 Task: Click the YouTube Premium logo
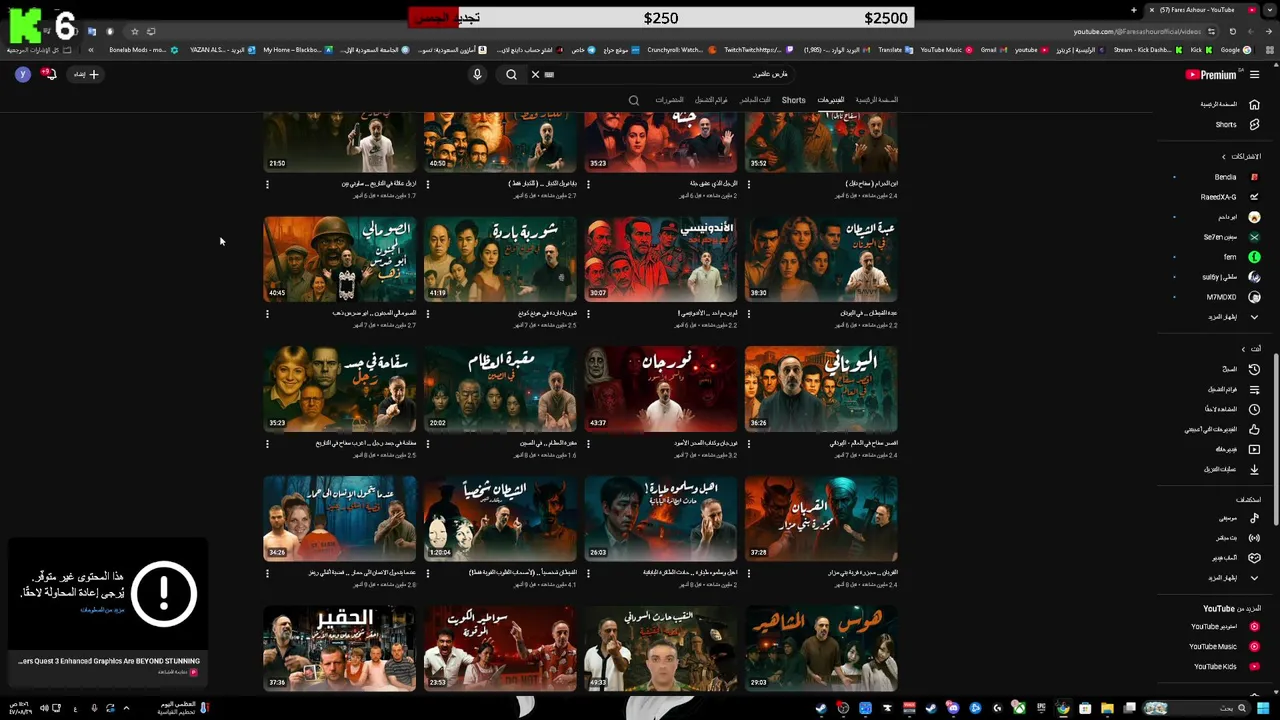click(x=1212, y=75)
